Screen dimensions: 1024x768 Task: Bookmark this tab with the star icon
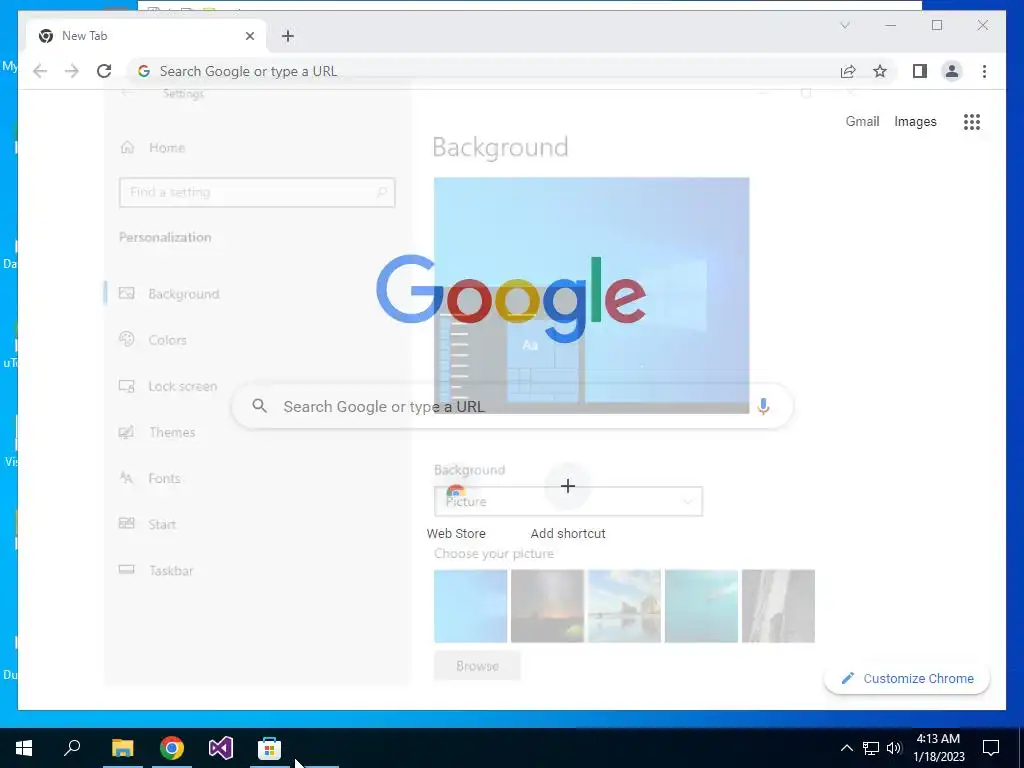880,71
